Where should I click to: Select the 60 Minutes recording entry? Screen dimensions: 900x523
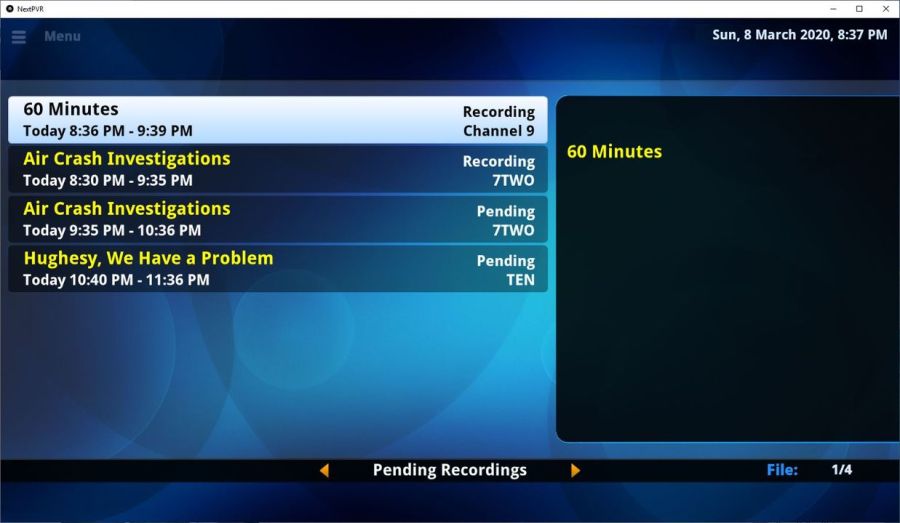point(277,120)
